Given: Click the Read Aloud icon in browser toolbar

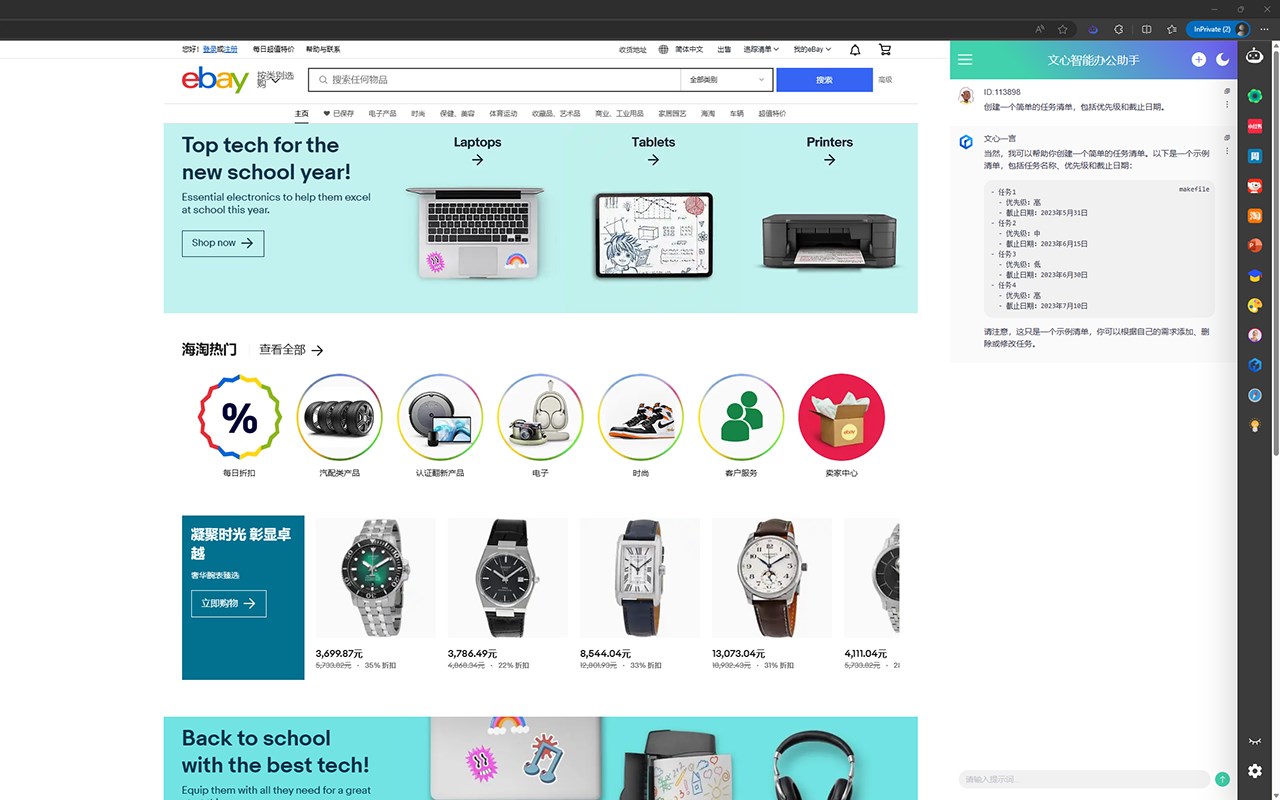Looking at the screenshot, I should tap(1040, 29).
